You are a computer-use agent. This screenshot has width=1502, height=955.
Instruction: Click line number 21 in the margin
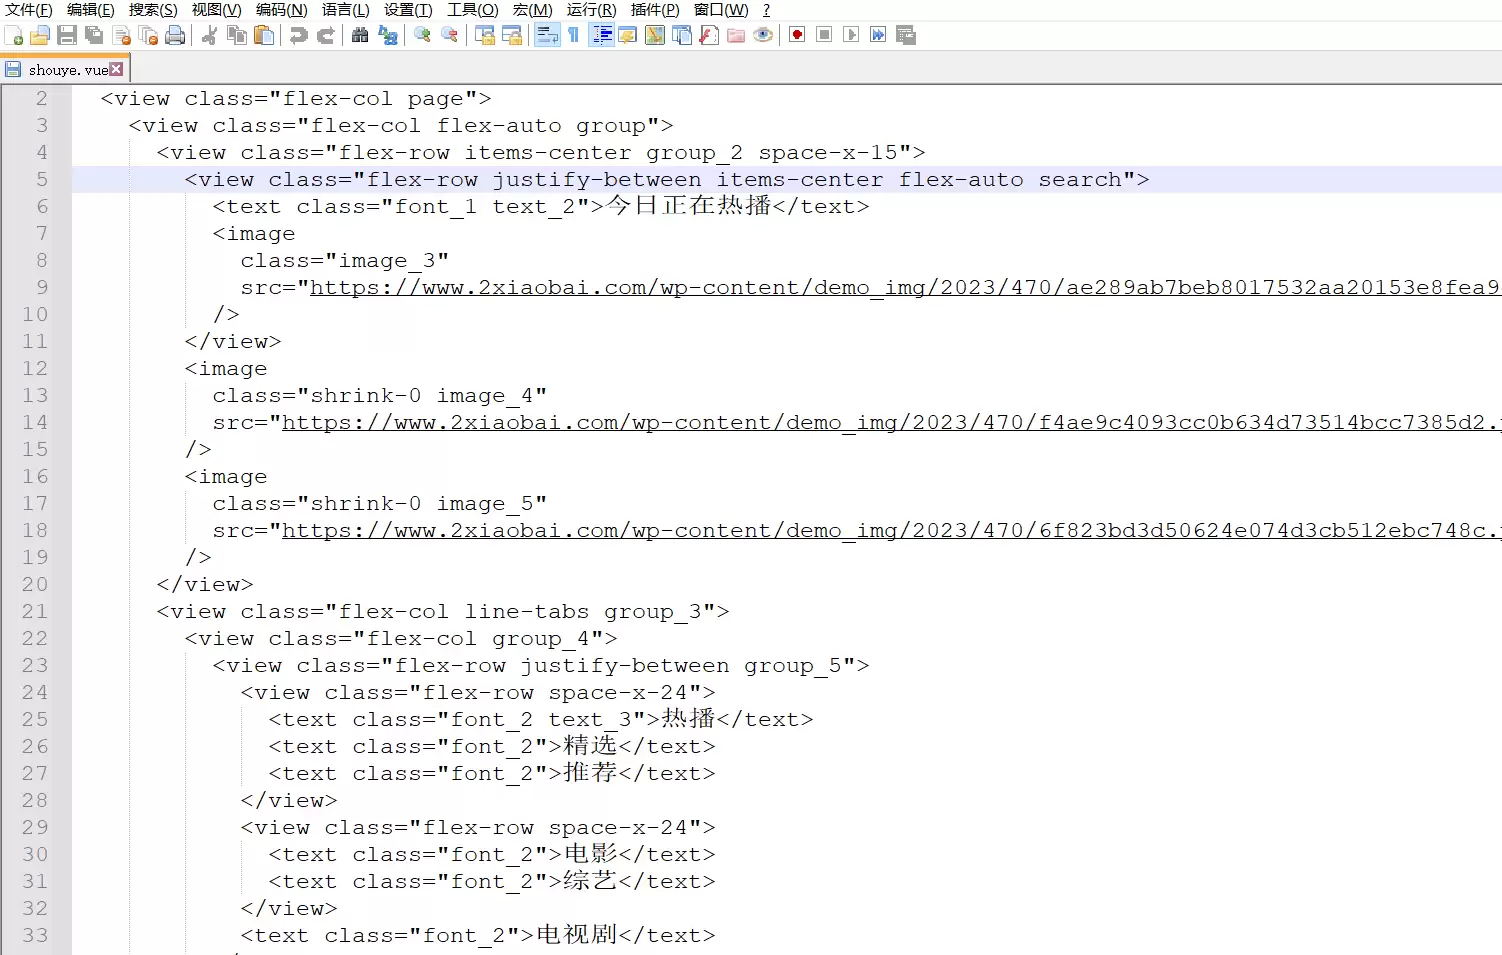click(35, 611)
